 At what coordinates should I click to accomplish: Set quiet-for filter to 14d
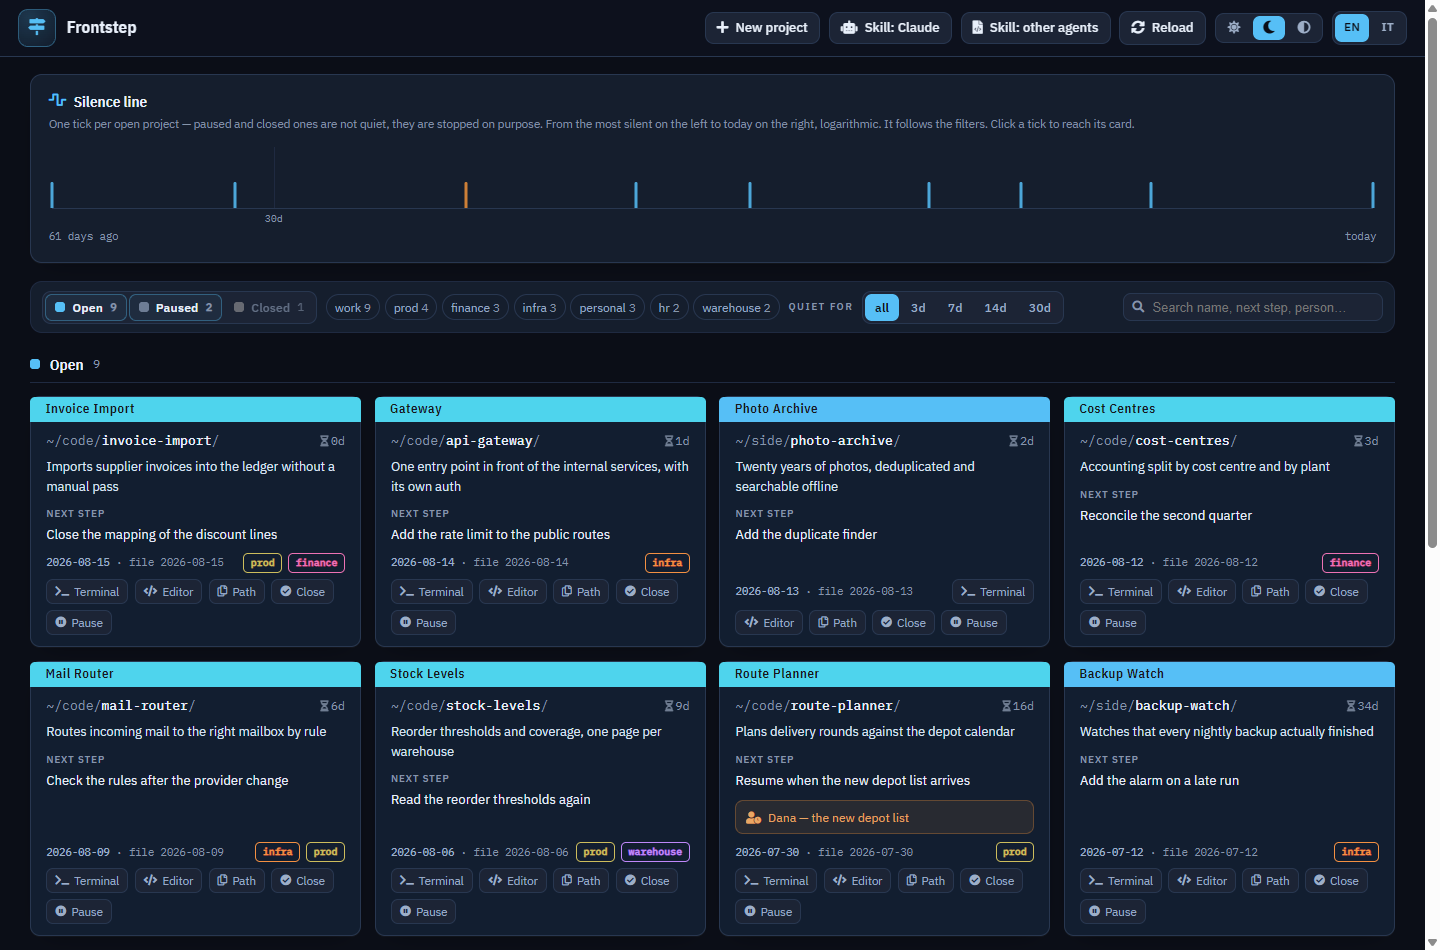click(995, 308)
